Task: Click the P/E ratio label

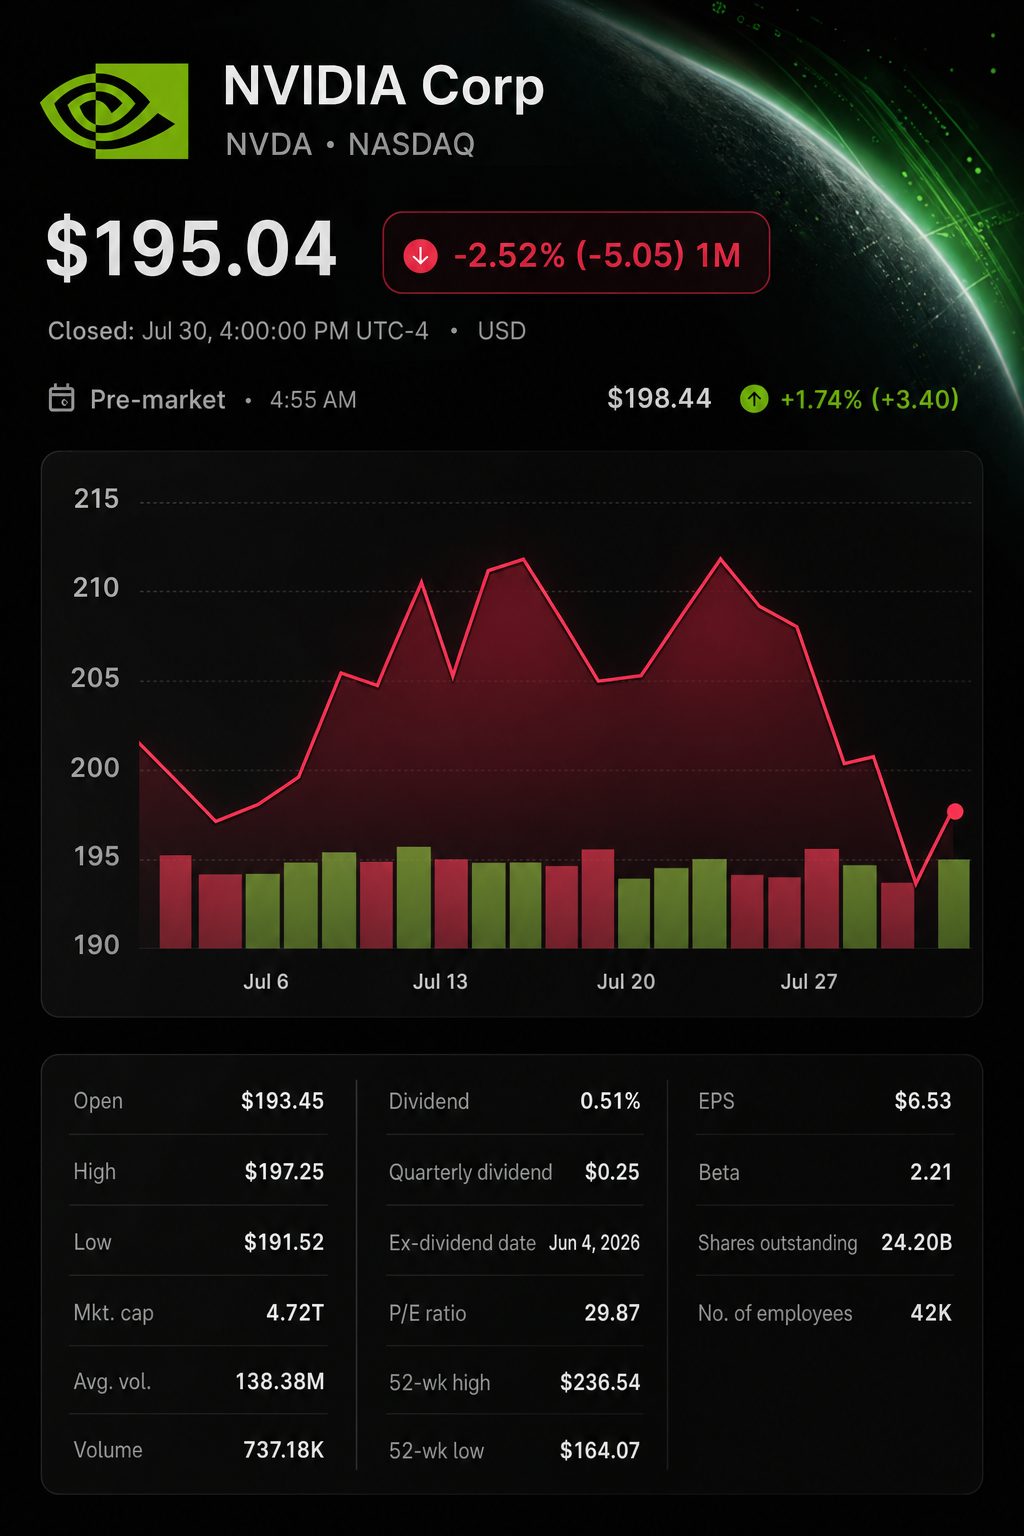Action: point(427,1313)
